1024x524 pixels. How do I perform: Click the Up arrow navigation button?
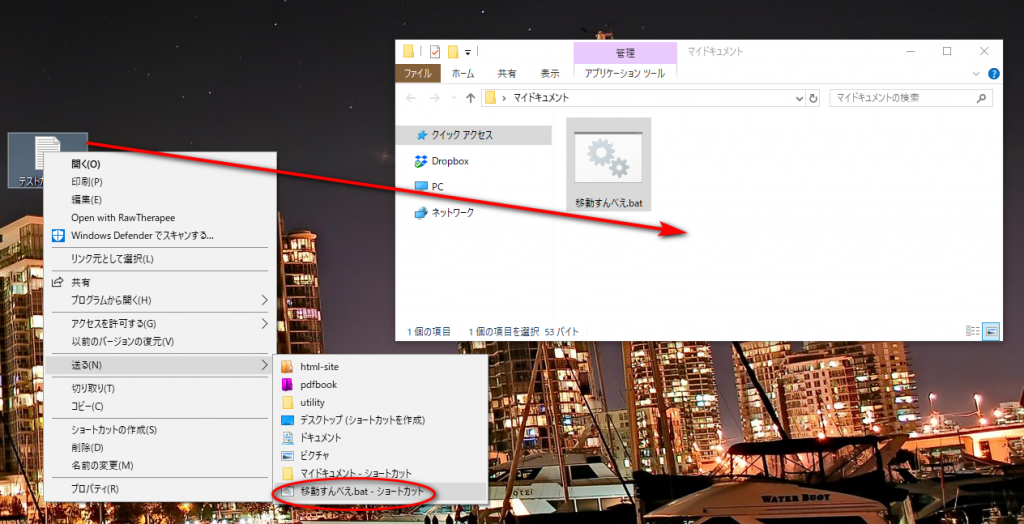click(470, 98)
